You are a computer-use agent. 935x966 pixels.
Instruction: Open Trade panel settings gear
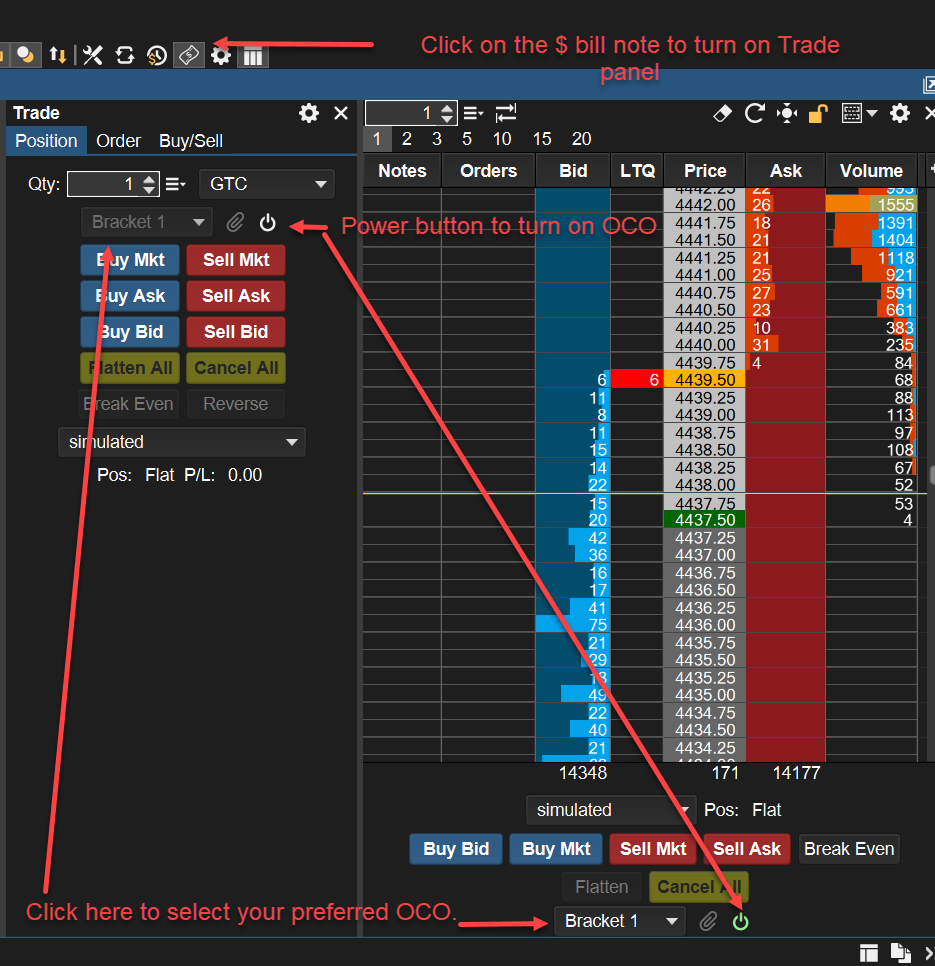click(309, 113)
